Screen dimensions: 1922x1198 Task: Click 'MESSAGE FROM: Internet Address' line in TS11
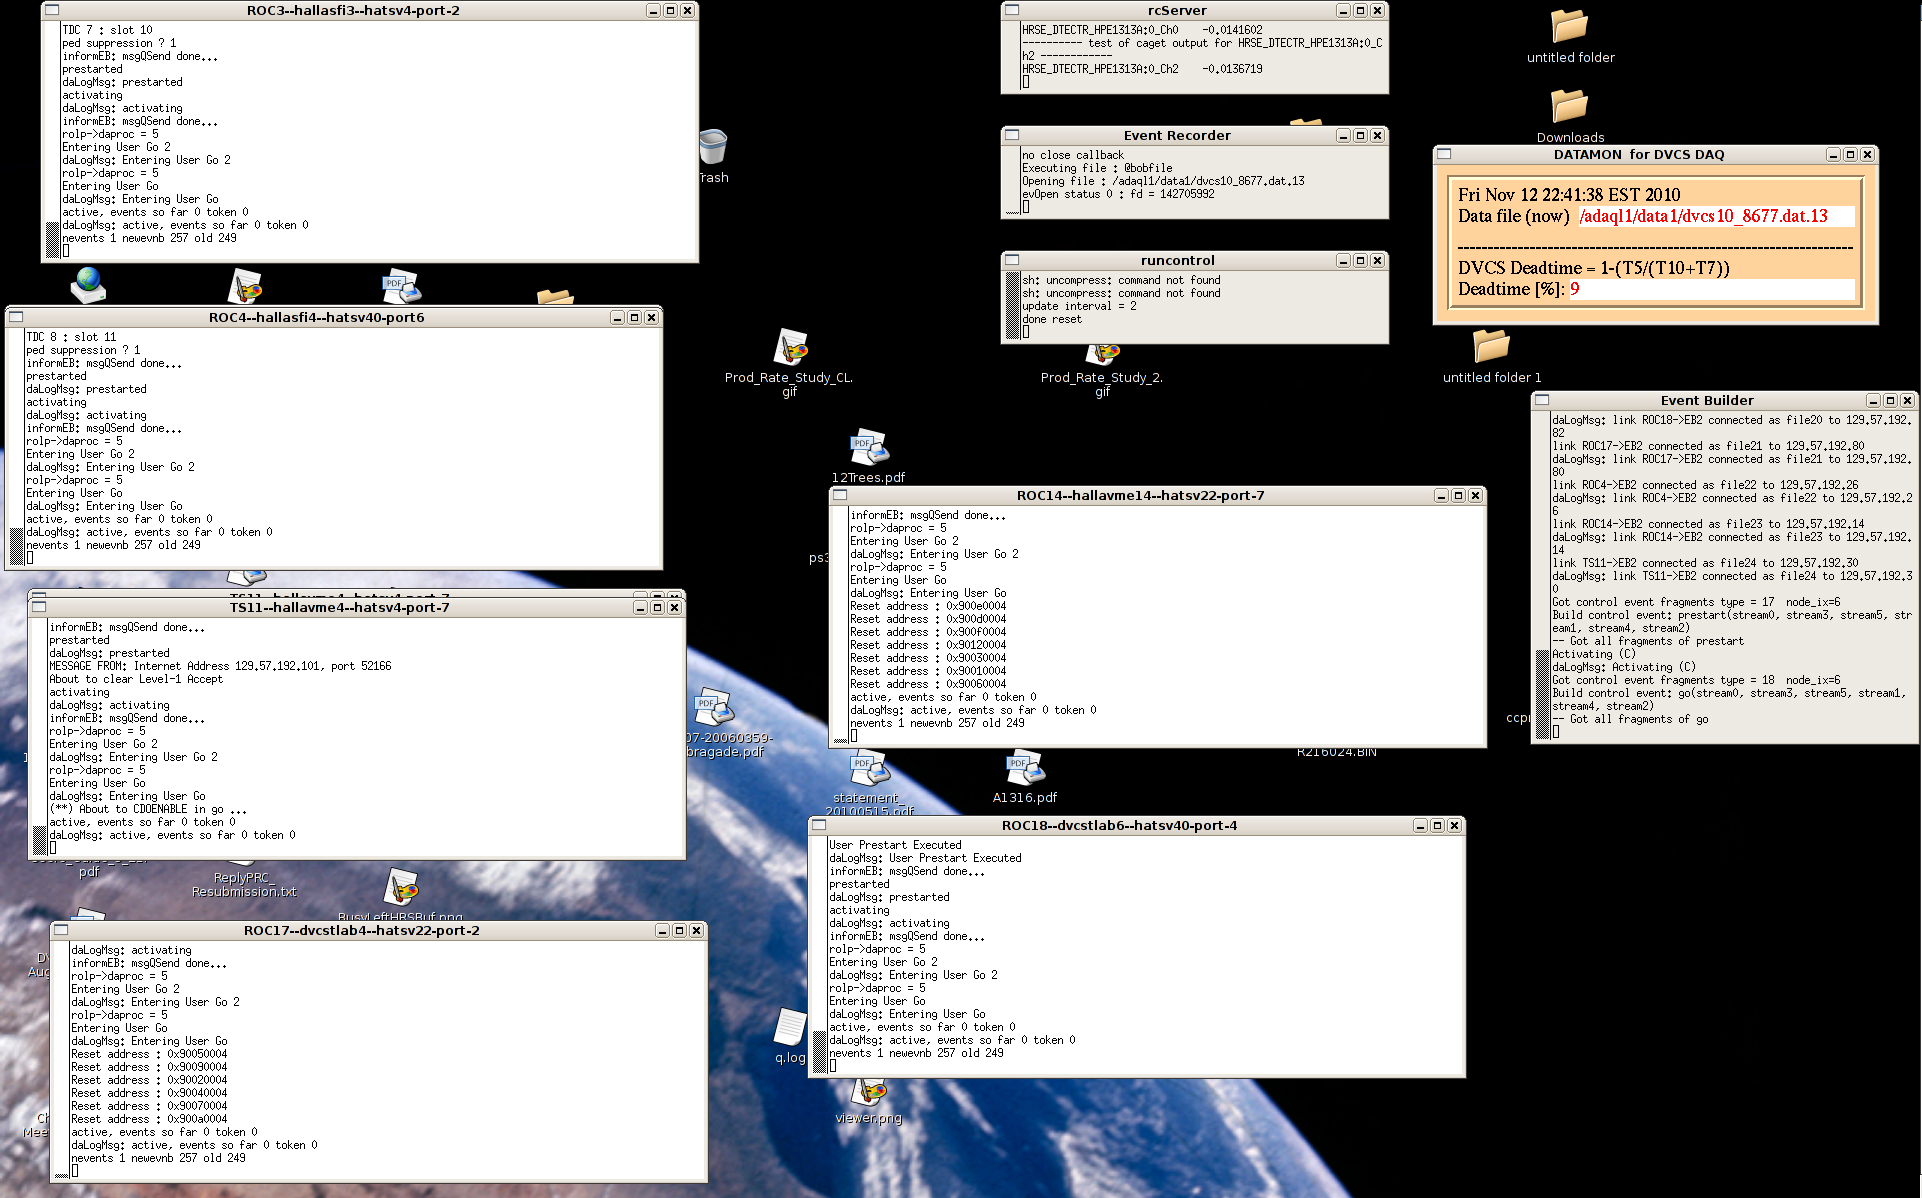(x=220, y=666)
